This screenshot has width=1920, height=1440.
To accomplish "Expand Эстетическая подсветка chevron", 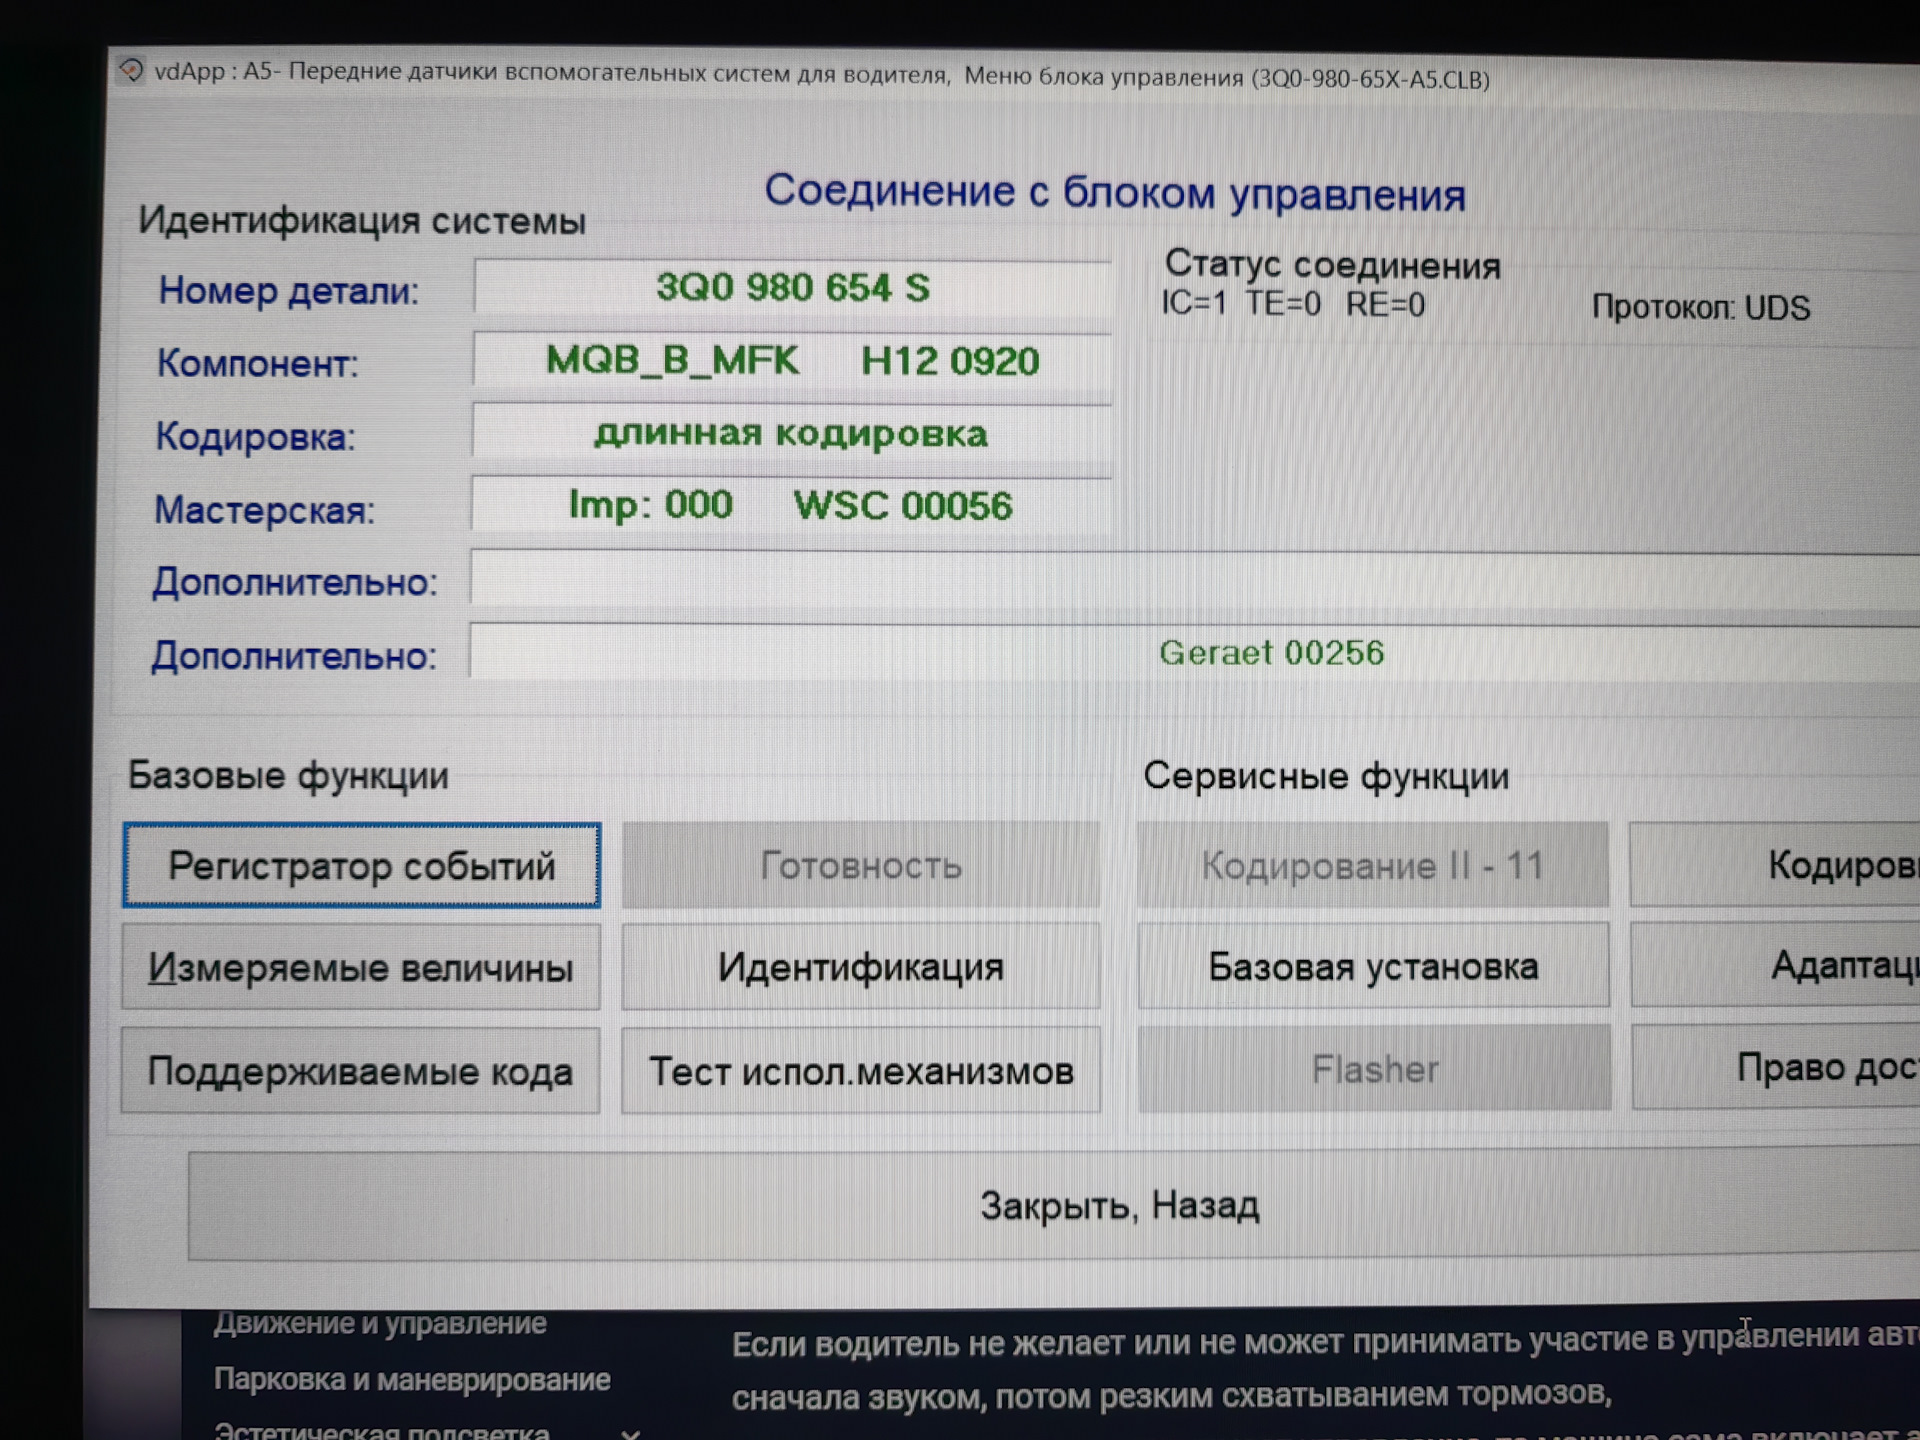I will (630, 1433).
